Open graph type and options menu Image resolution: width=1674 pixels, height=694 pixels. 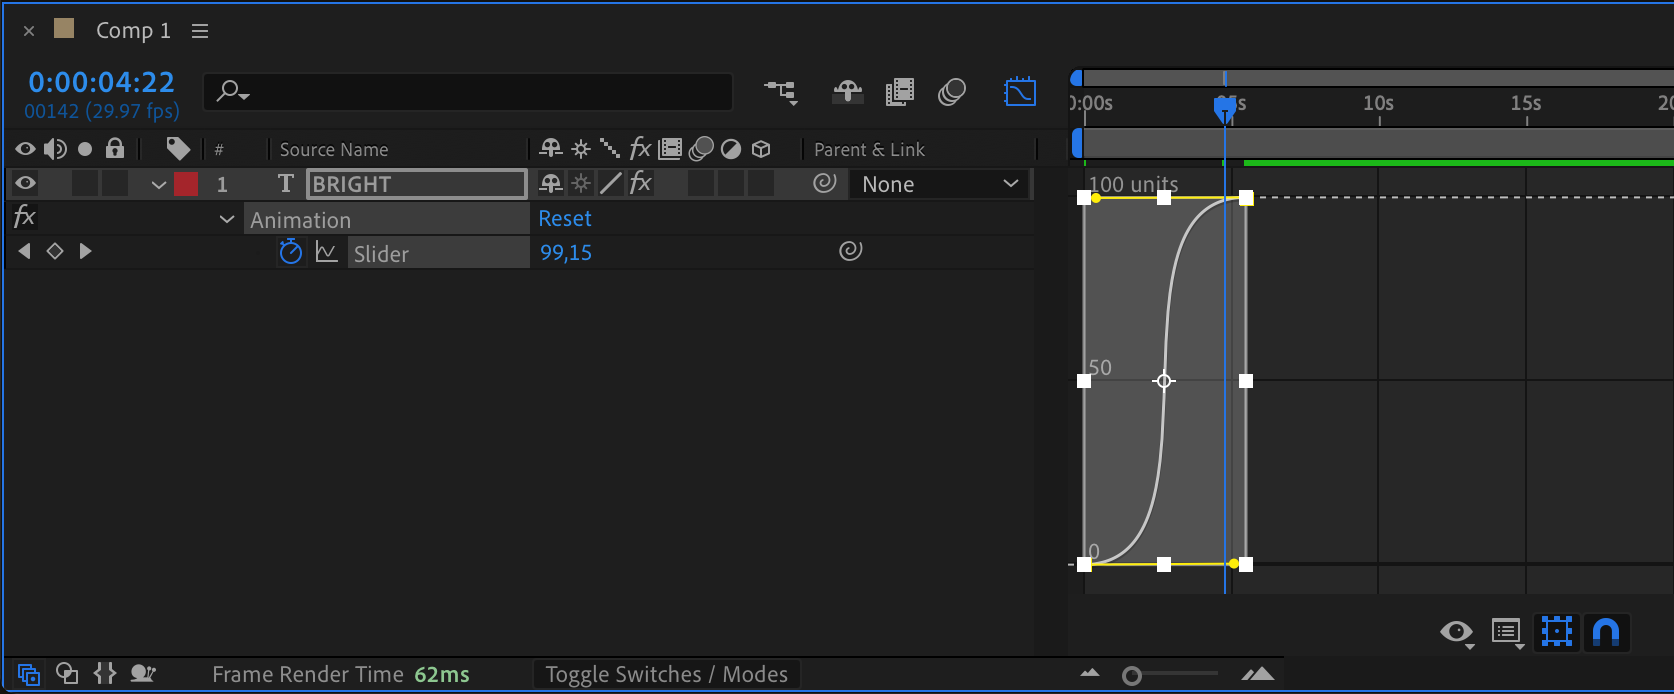point(1506,632)
